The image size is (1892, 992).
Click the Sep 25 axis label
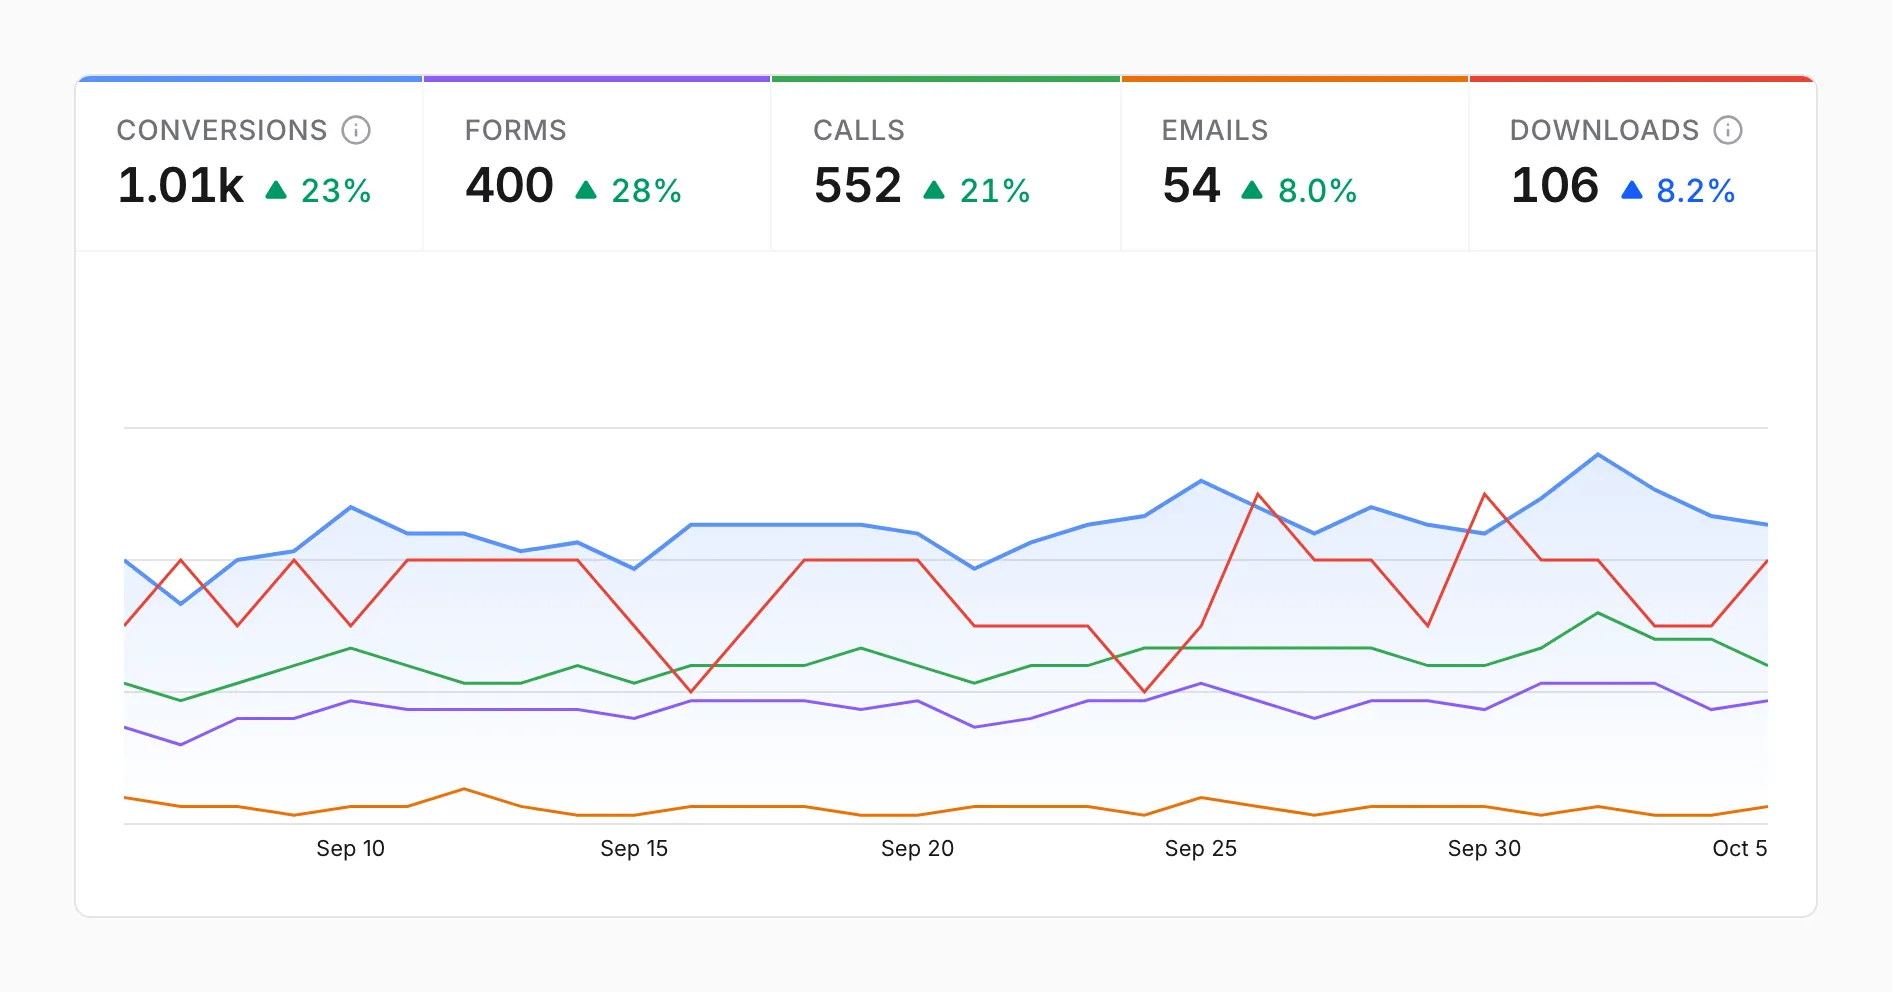pos(1201,849)
